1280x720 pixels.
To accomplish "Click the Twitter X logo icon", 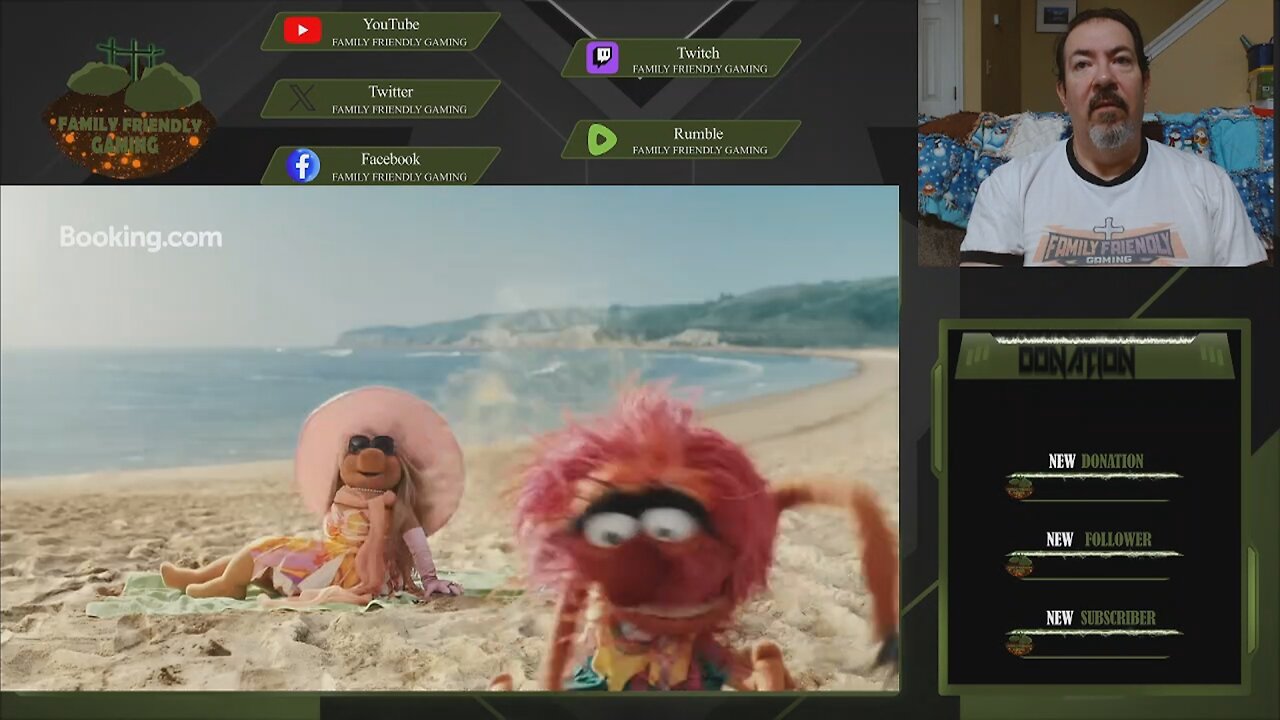I will (x=302, y=98).
